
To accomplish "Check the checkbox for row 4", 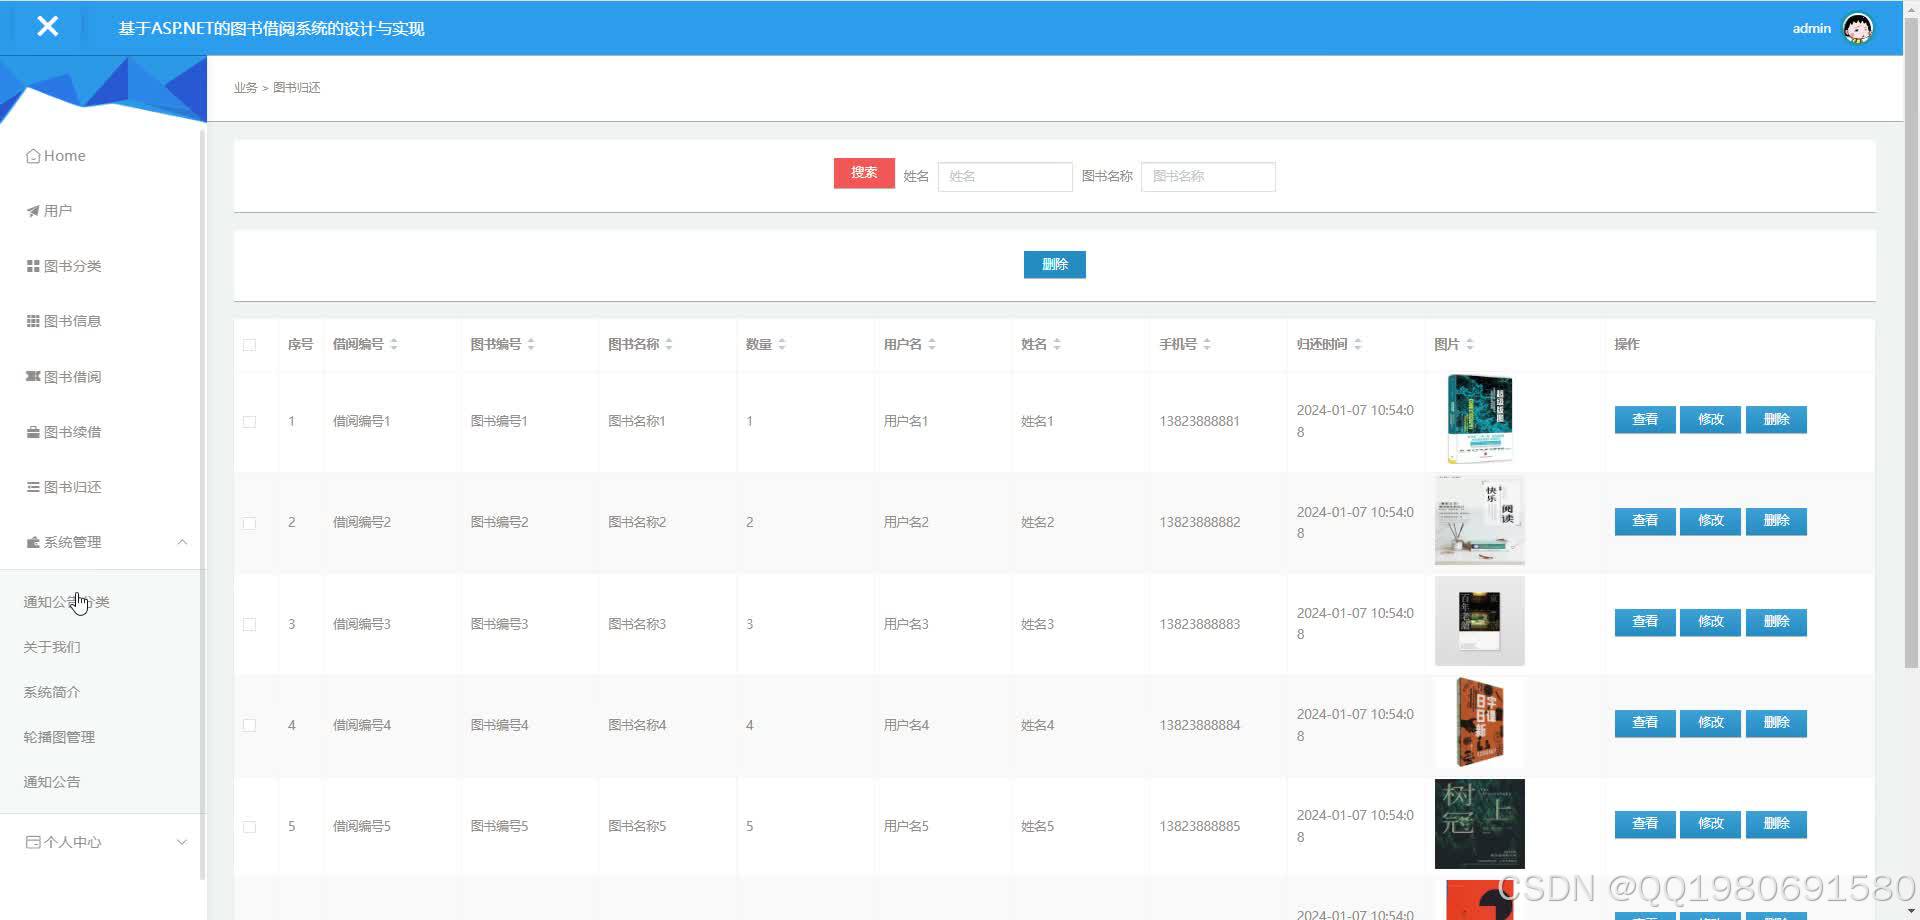I will [249, 725].
